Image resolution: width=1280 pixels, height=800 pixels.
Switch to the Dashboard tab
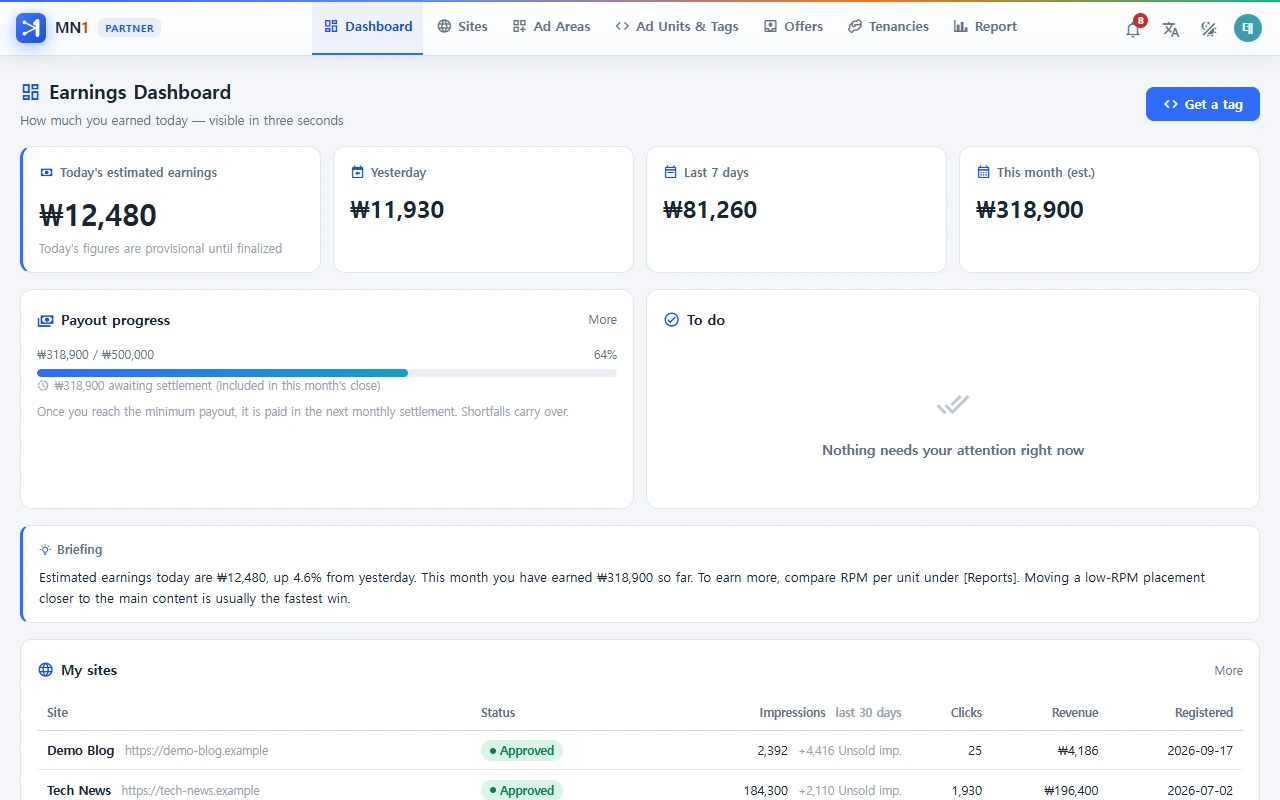click(x=368, y=27)
